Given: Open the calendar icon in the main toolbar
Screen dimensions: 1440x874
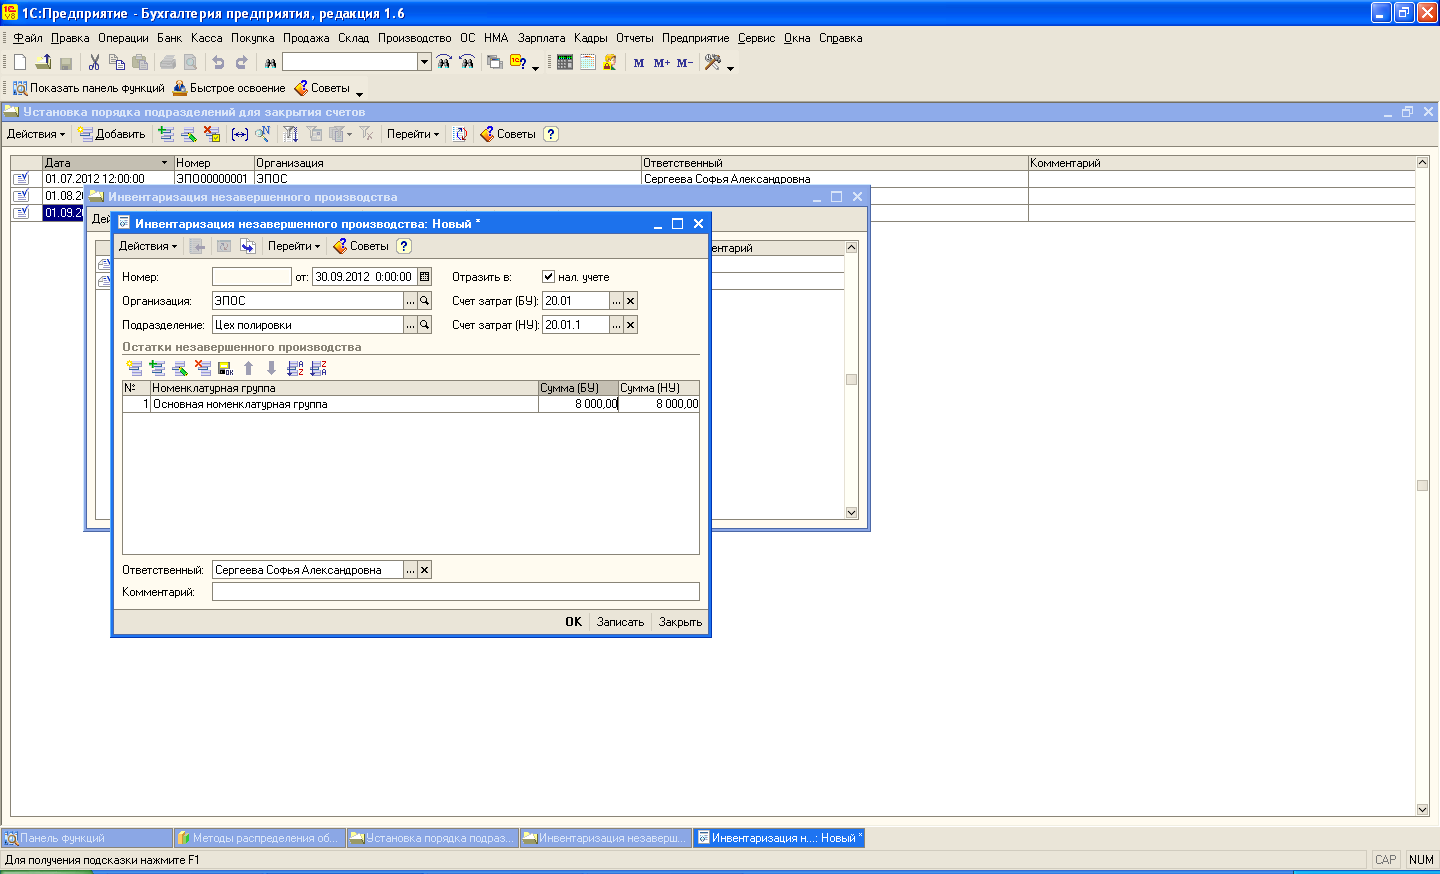Looking at the screenshot, I should 588,62.
